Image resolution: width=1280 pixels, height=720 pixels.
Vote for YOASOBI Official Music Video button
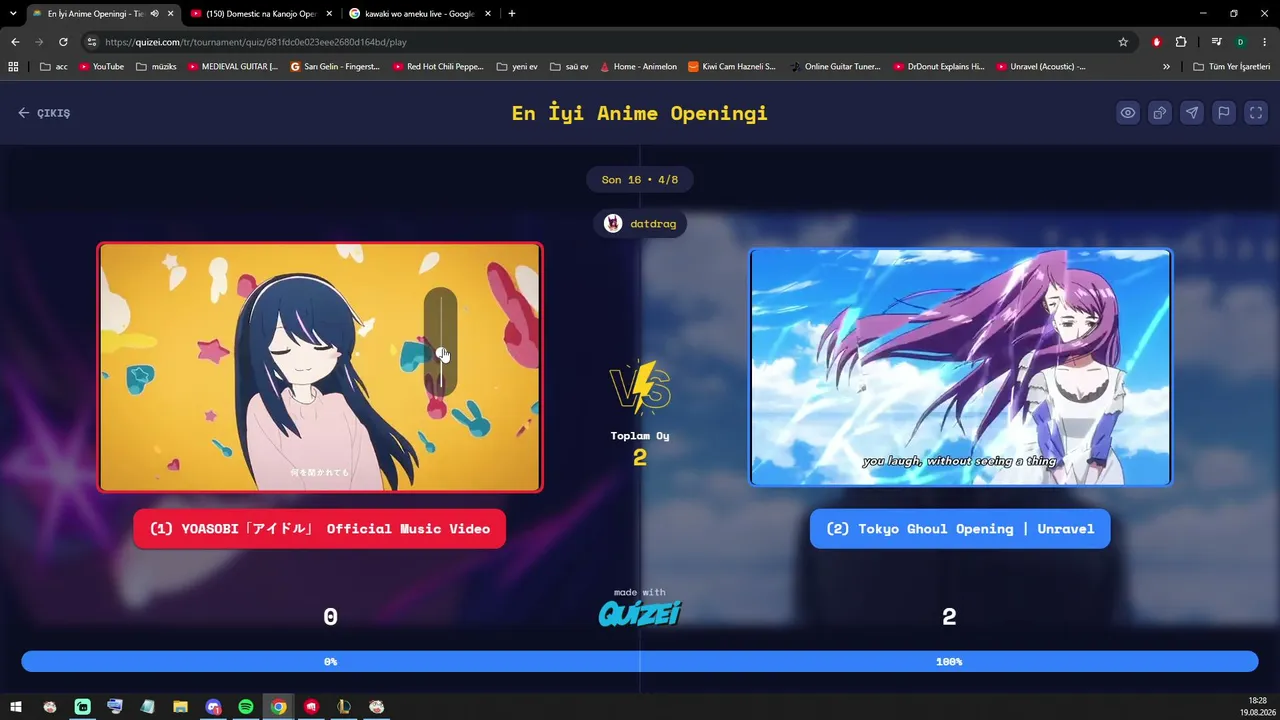(319, 529)
